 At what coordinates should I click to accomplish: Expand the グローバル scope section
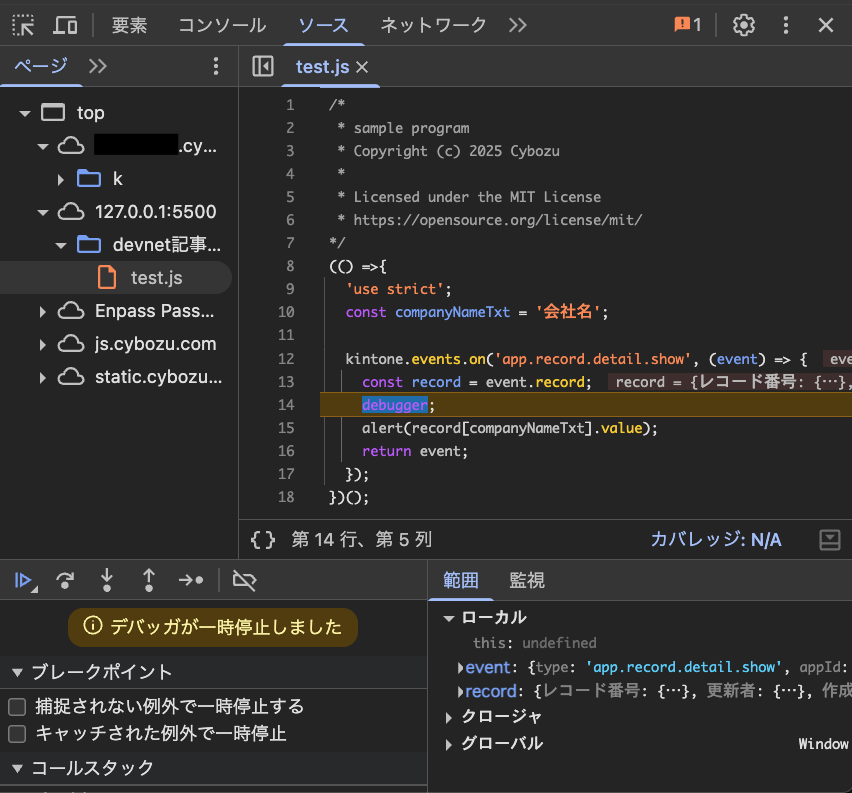pos(449,745)
